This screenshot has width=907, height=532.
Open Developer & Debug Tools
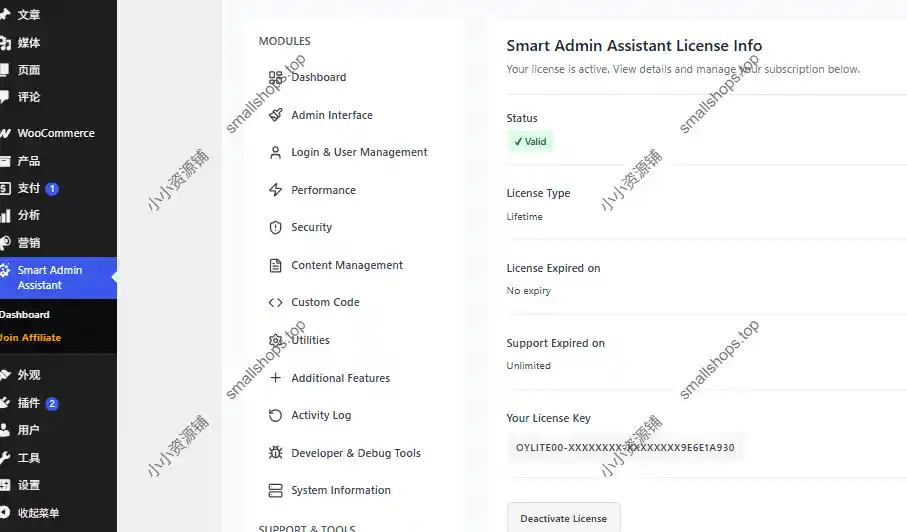click(x=354, y=453)
